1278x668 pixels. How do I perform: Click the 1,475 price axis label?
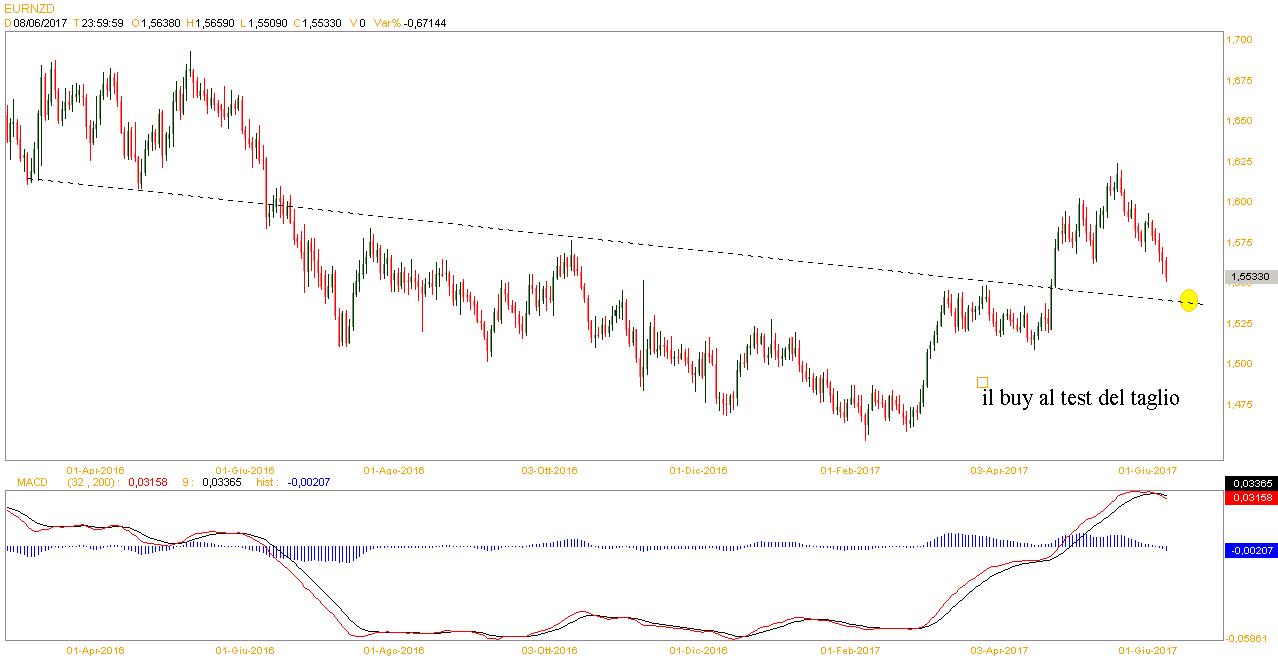1239,404
